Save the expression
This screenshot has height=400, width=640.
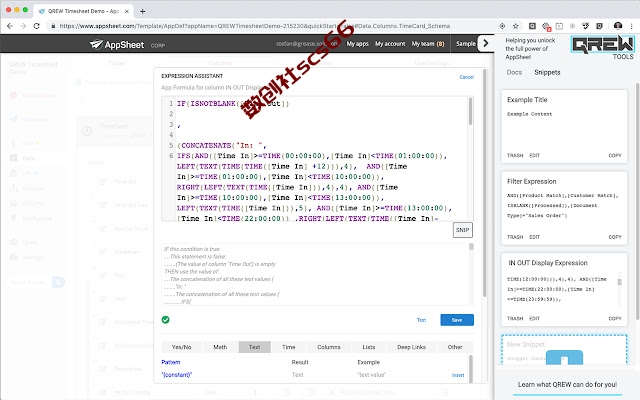point(457,320)
